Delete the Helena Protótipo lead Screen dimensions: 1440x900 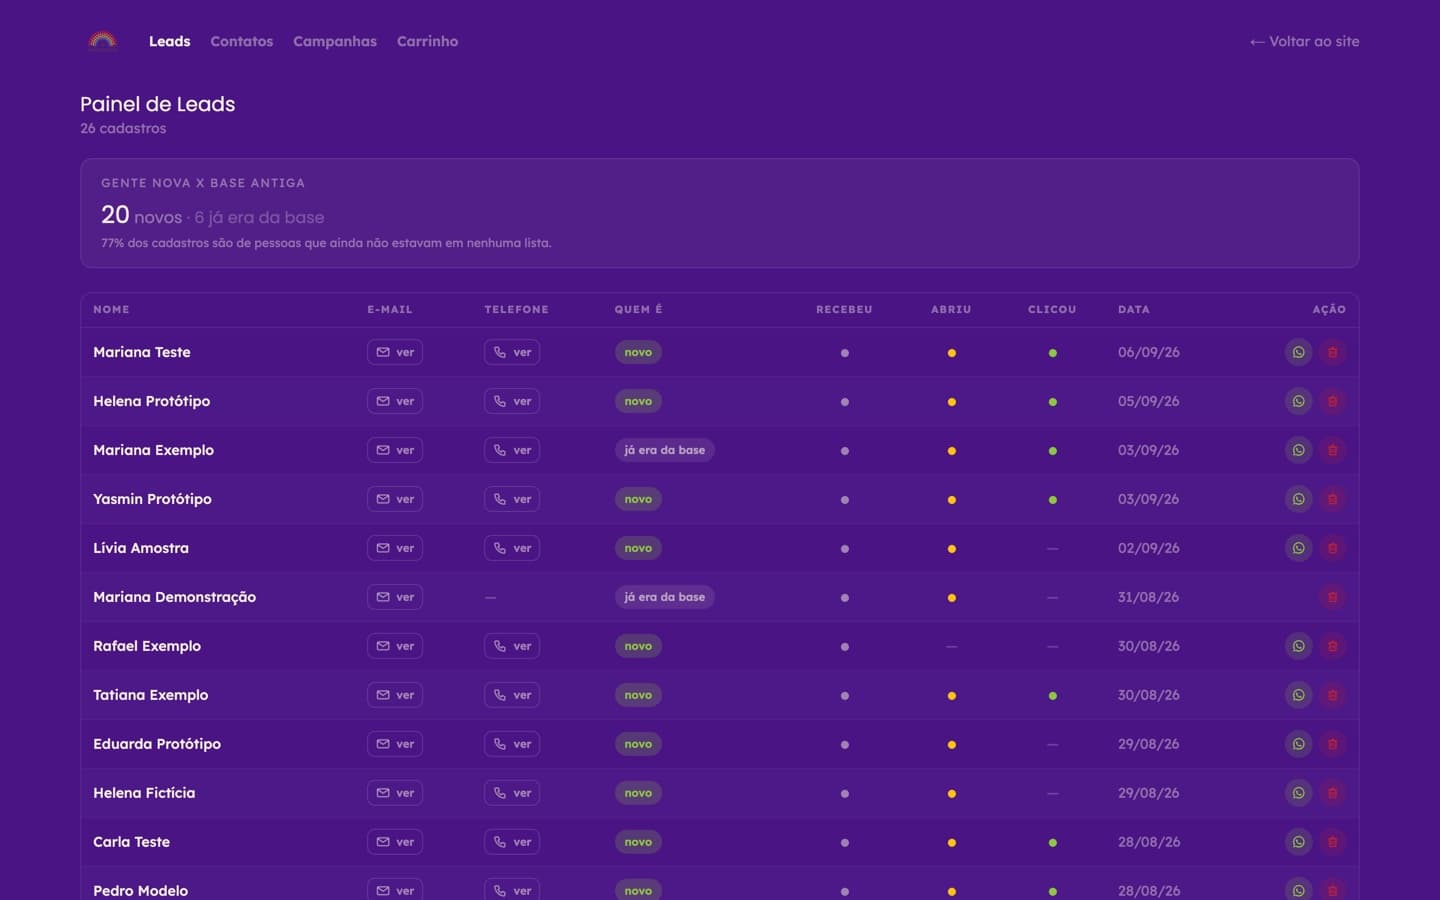(x=1332, y=401)
